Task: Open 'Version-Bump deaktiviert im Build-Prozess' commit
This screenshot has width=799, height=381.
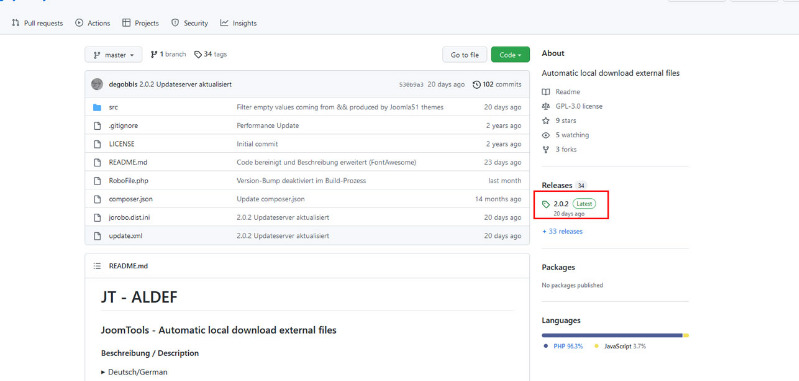Action: pos(301,181)
